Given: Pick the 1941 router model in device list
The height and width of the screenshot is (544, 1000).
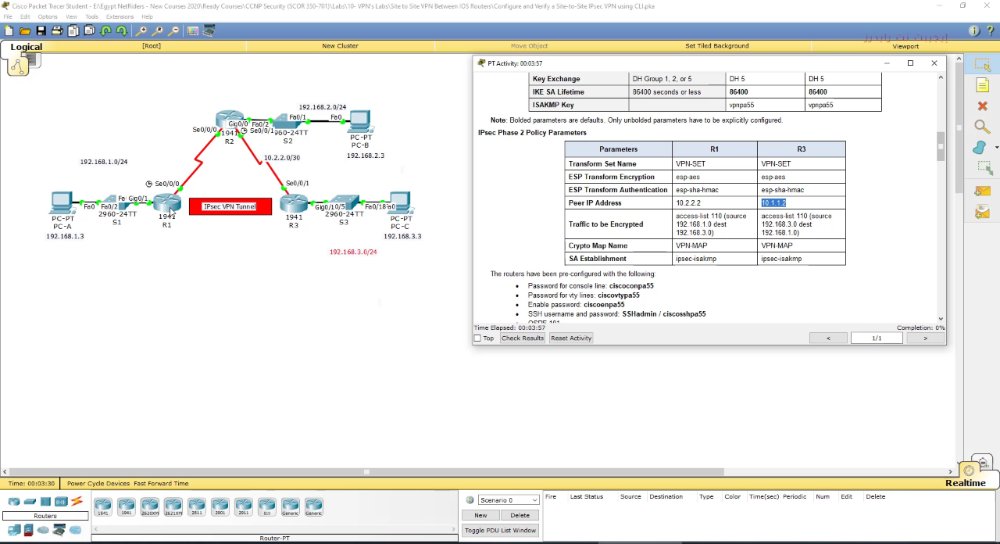Looking at the screenshot, I should (103, 506).
